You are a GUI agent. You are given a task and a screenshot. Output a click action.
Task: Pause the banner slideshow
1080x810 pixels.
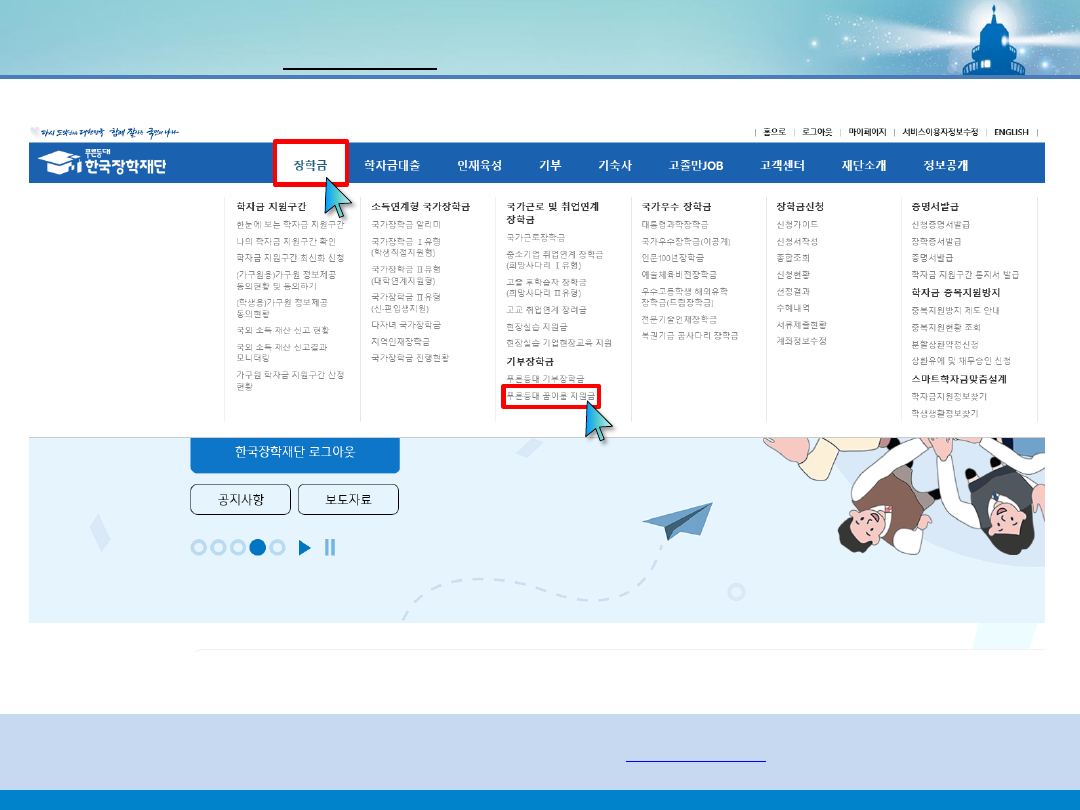tap(330, 547)
